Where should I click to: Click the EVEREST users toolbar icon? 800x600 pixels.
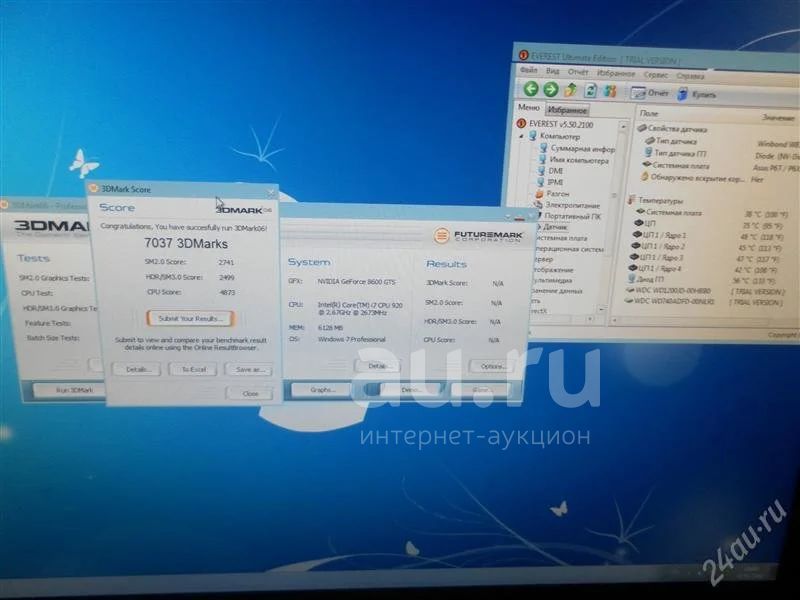click(610, 91)
